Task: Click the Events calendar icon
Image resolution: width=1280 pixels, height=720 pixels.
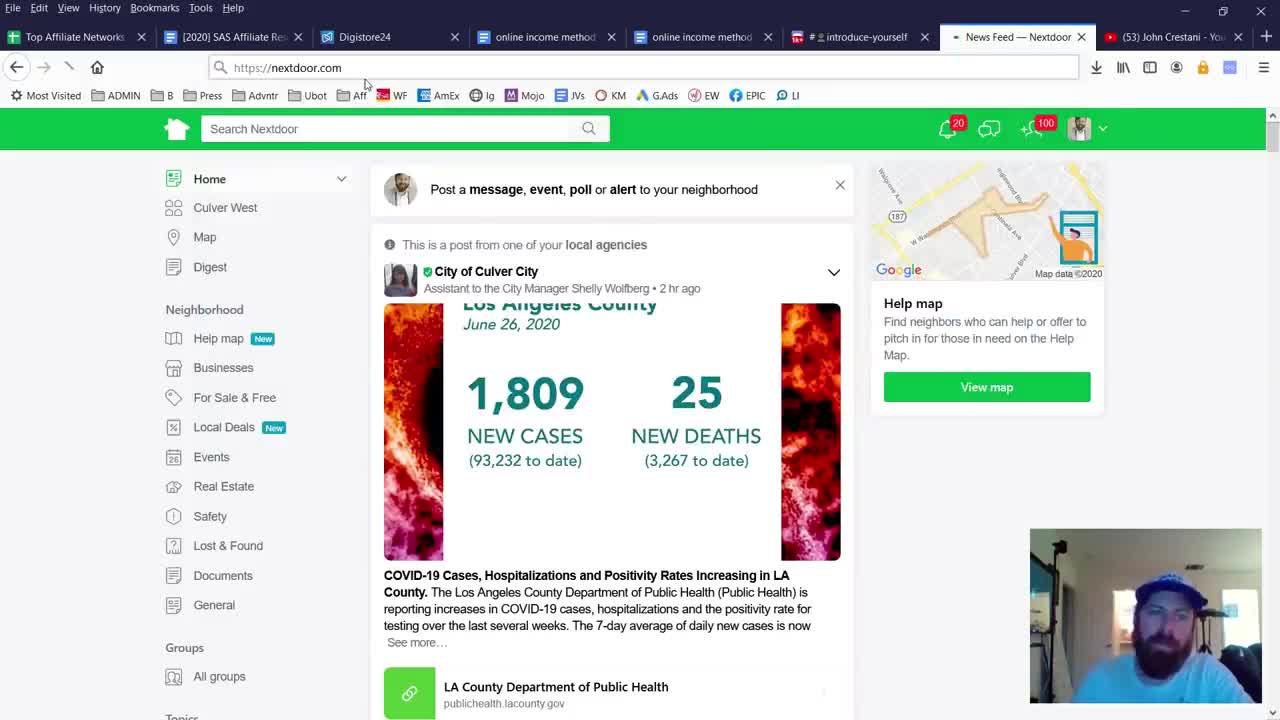Action: pos(174,457)
